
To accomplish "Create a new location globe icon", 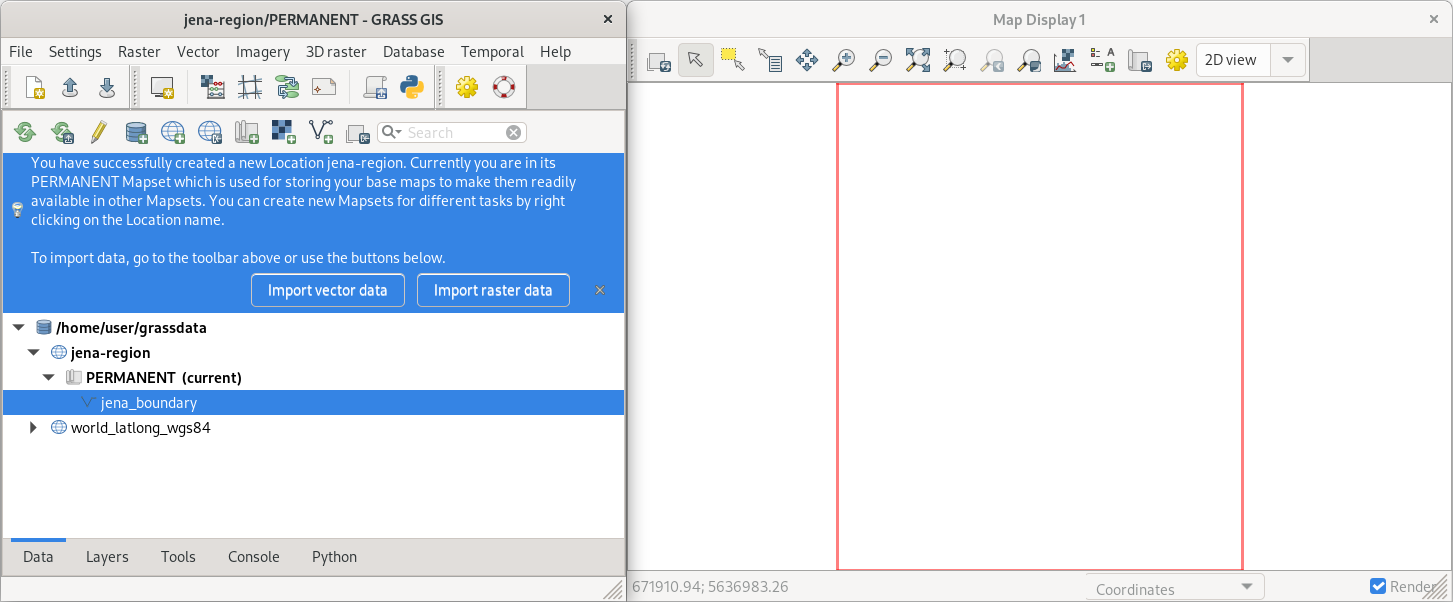I will click(173, 132).
